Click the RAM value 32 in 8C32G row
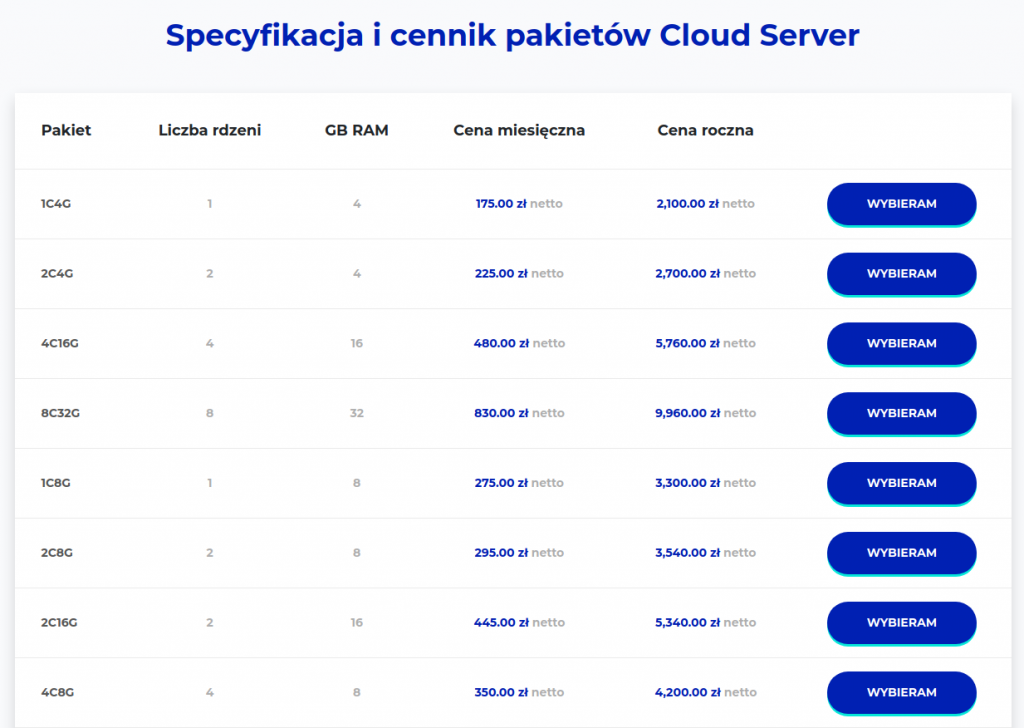The image size is (1024, 728). tap(357, 413)
